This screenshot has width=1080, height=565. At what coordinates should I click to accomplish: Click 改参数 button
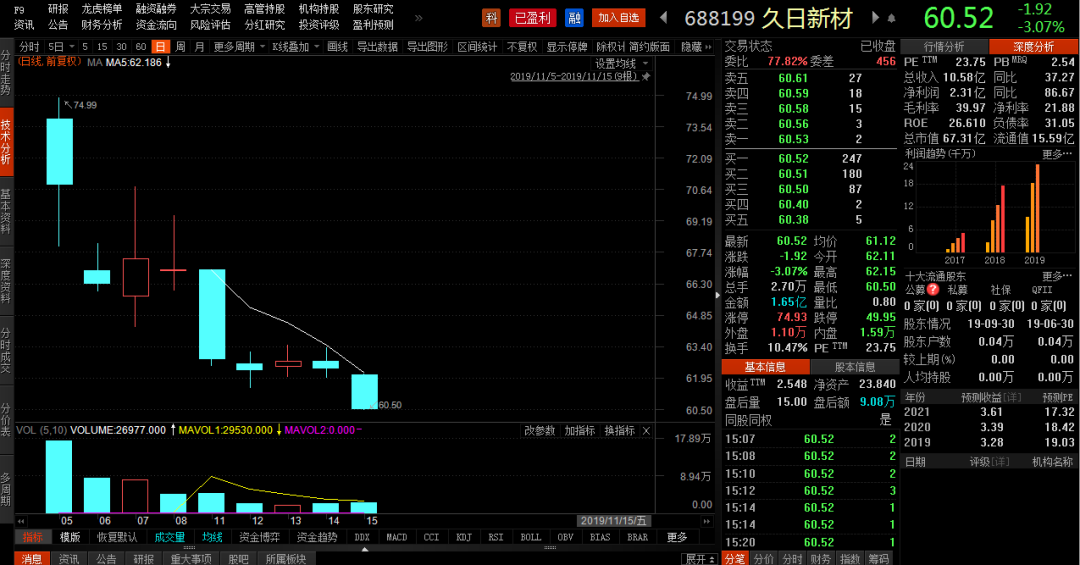(x=539, y=431)
